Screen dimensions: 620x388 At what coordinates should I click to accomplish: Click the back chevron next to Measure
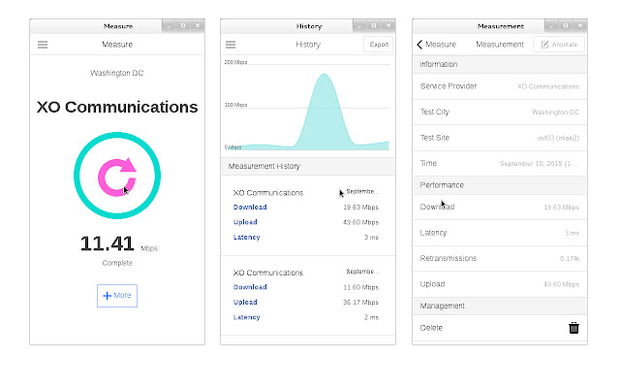pyautogui.click(x=420, y=44)
